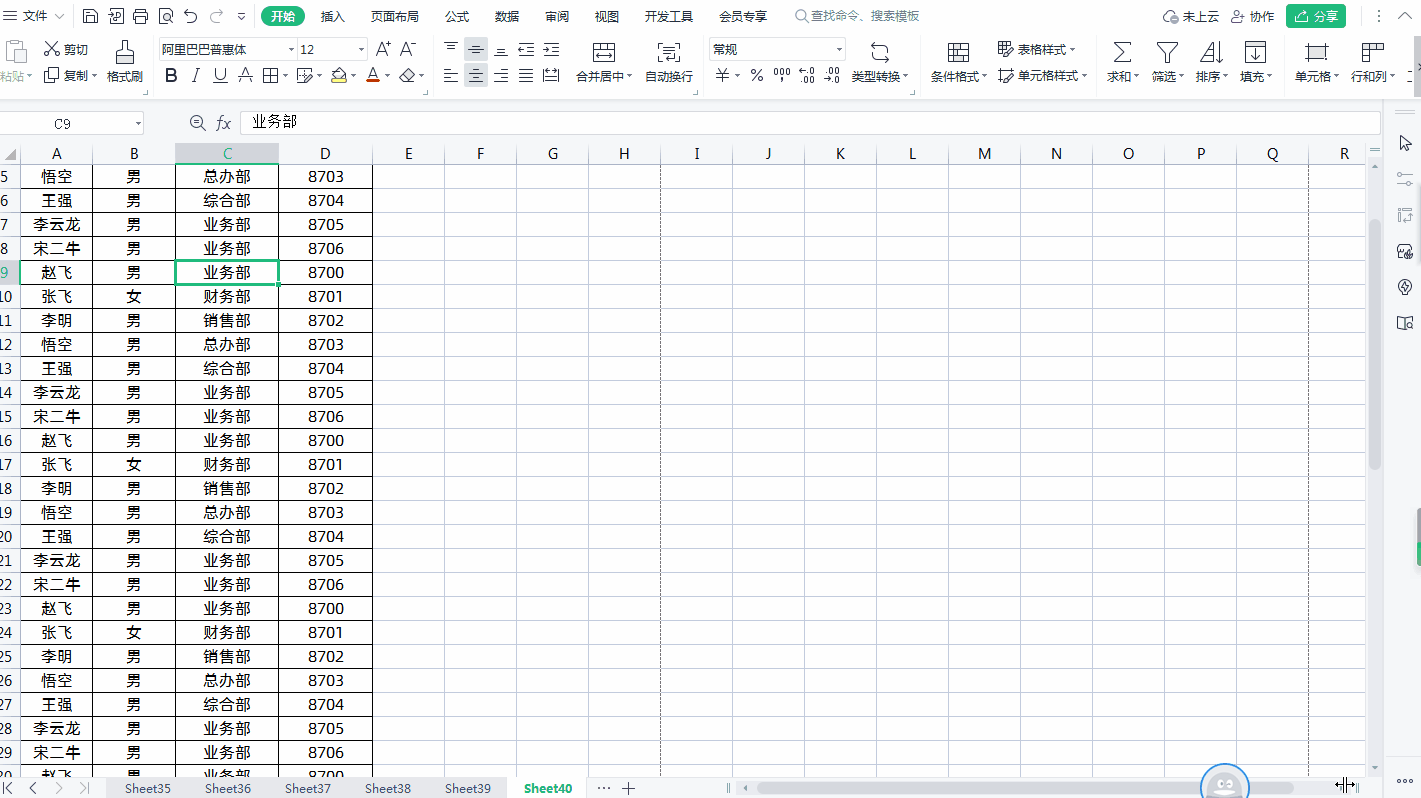
Task: Redo the last undone action
Action: [x=216, y=17]
